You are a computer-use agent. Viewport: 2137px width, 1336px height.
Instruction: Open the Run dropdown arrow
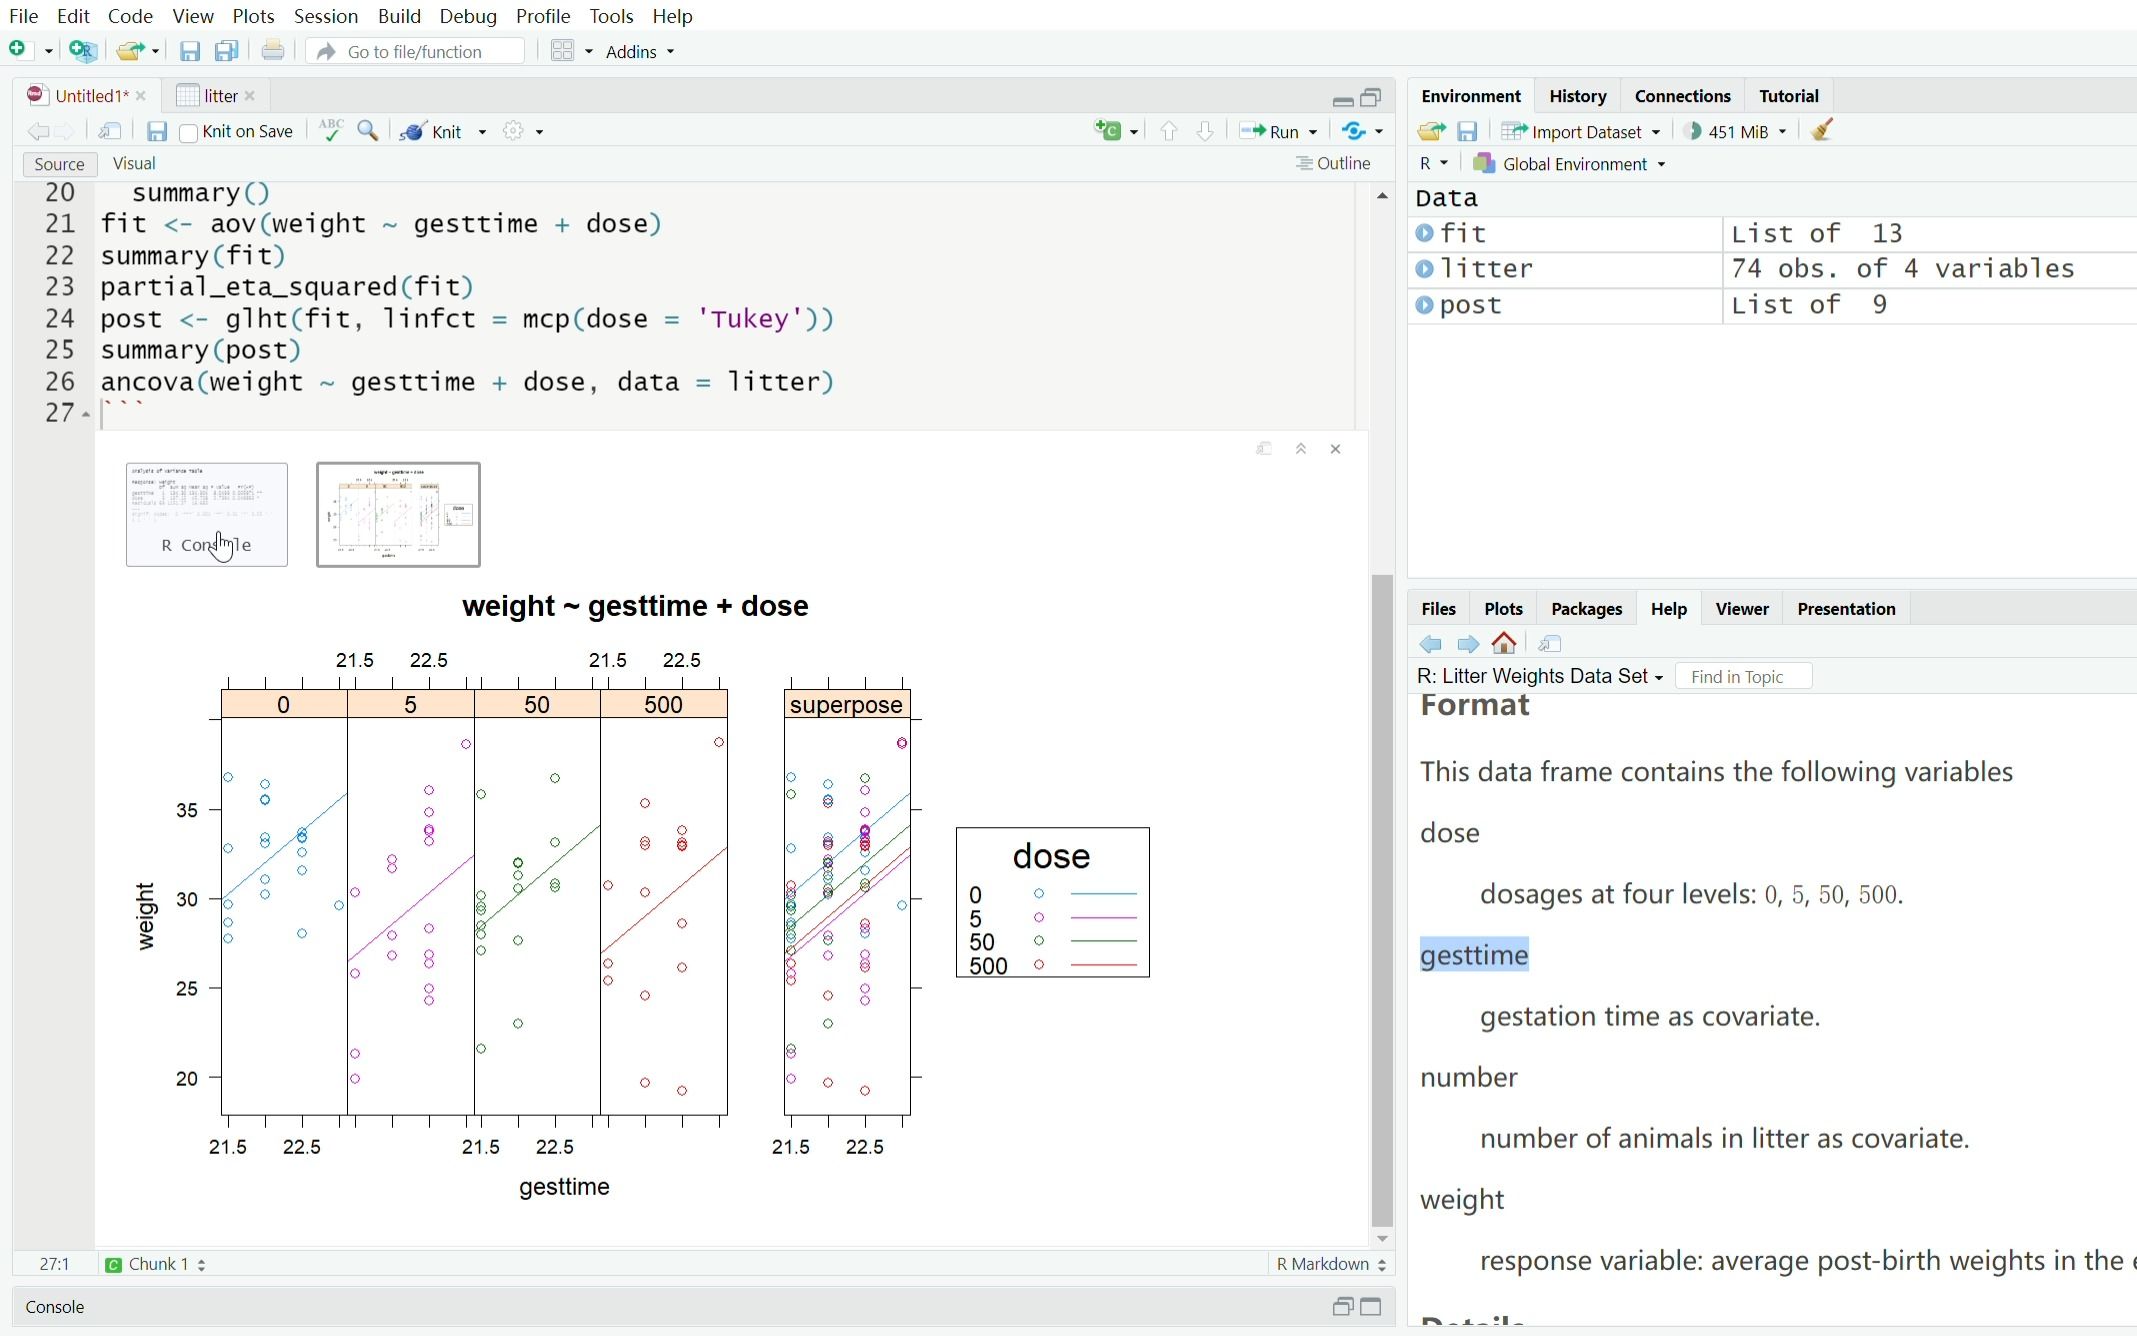click(x=1313, y=132)
